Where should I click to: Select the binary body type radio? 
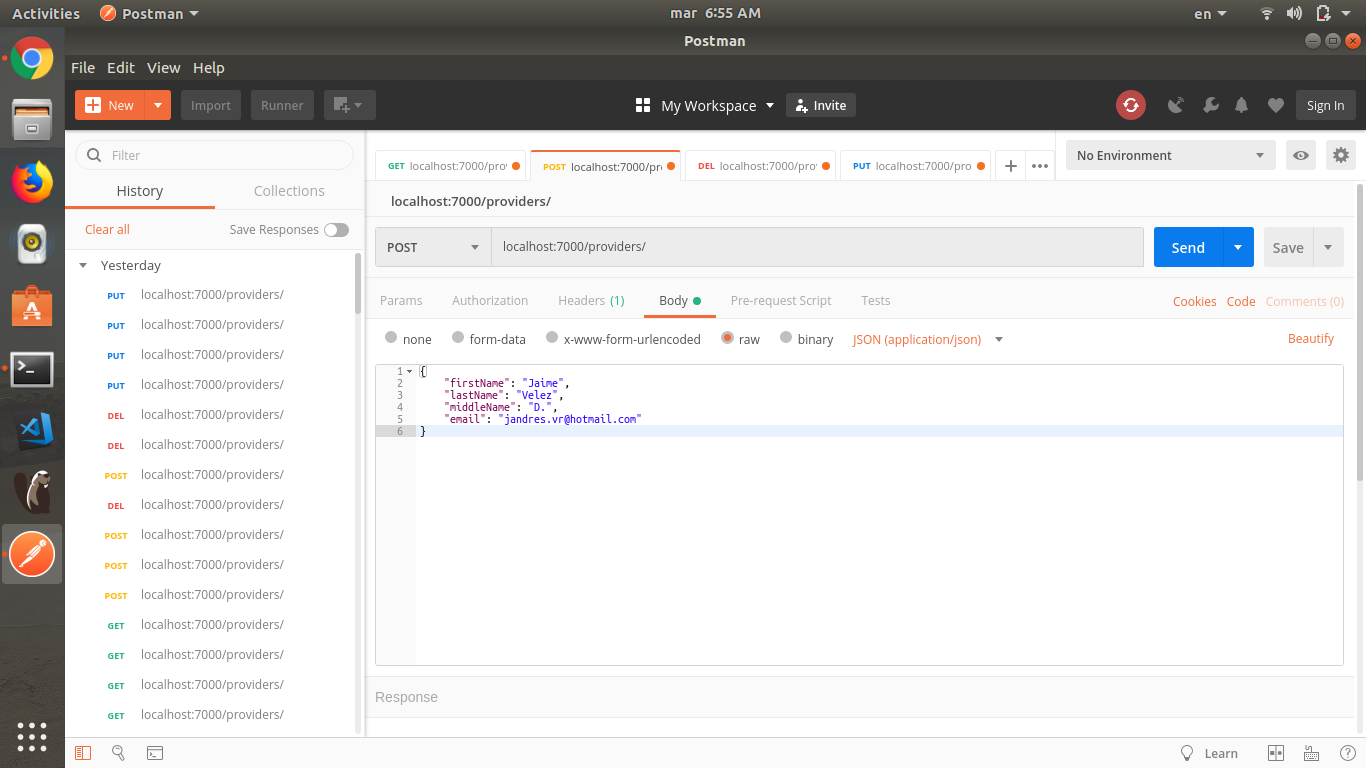tap(786, 338)
